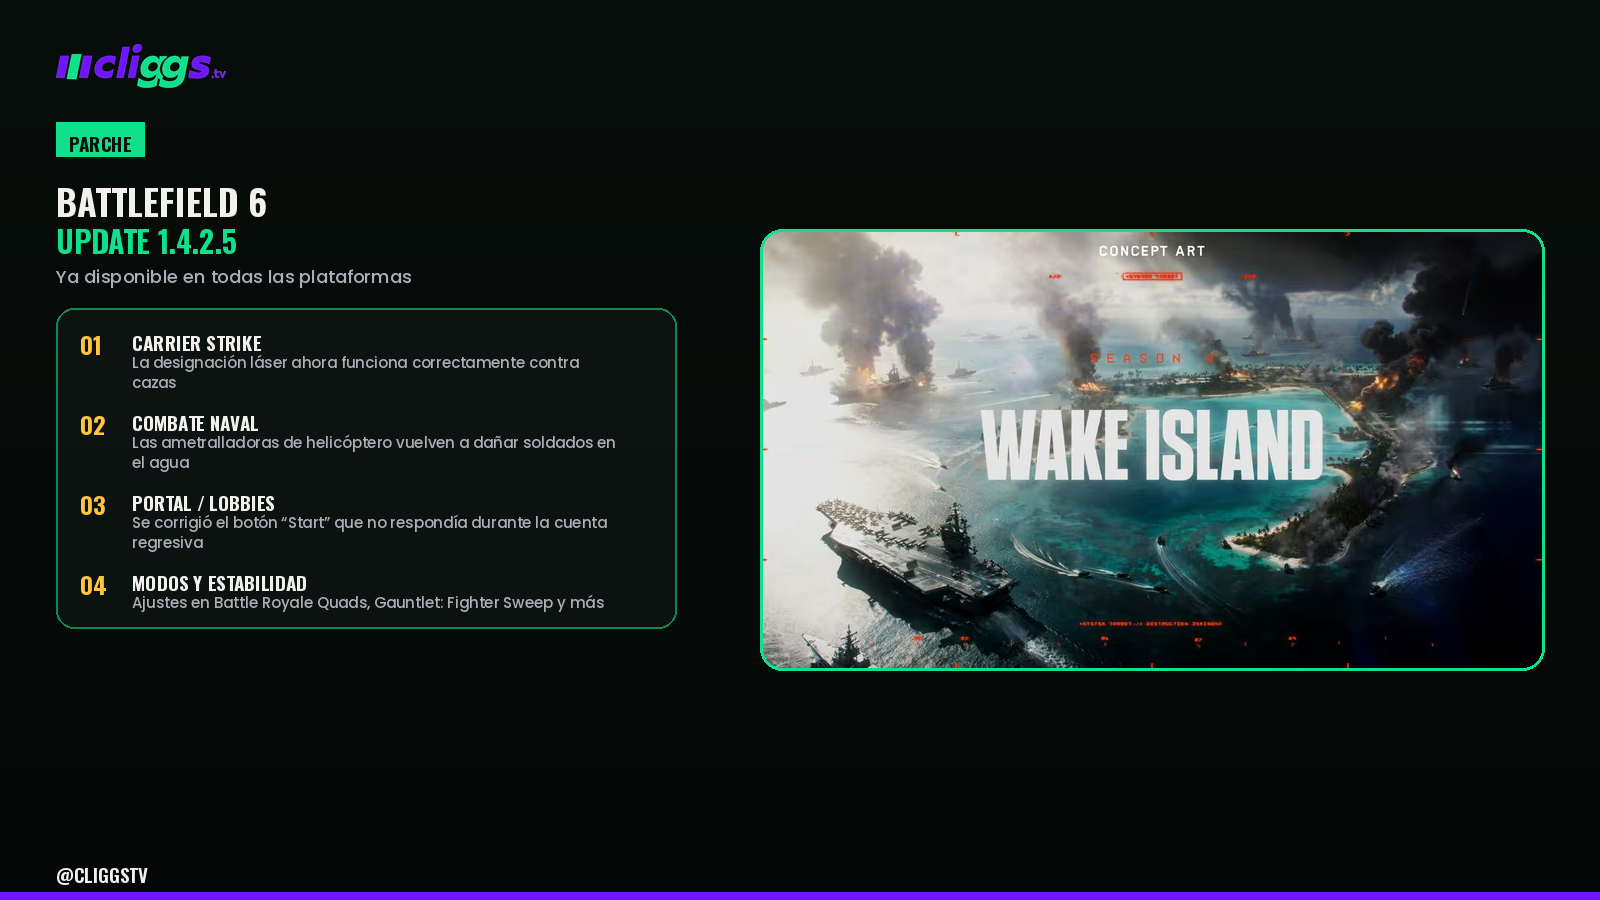Click the 'La designación láser' description
This screenshot has width=1600, height=900.
pos(356,372)
